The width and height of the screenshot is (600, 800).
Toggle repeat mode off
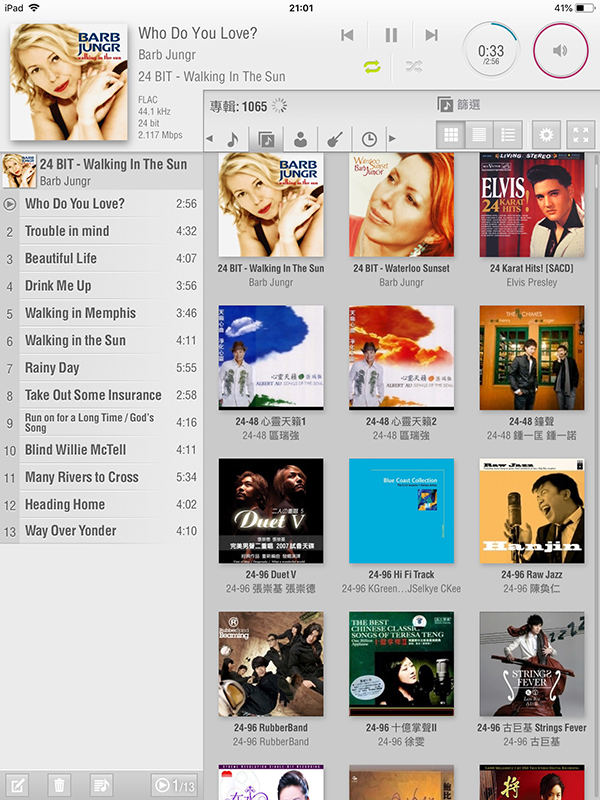(x=372, y=68)
